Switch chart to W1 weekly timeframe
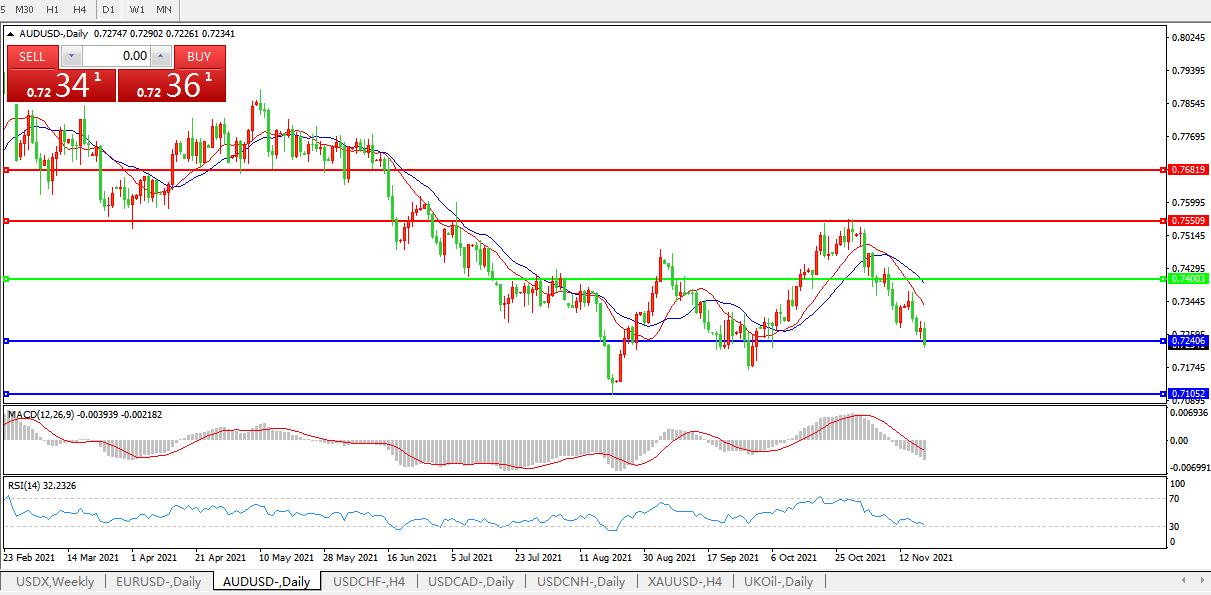1211x595 pixels. point(137,9)
